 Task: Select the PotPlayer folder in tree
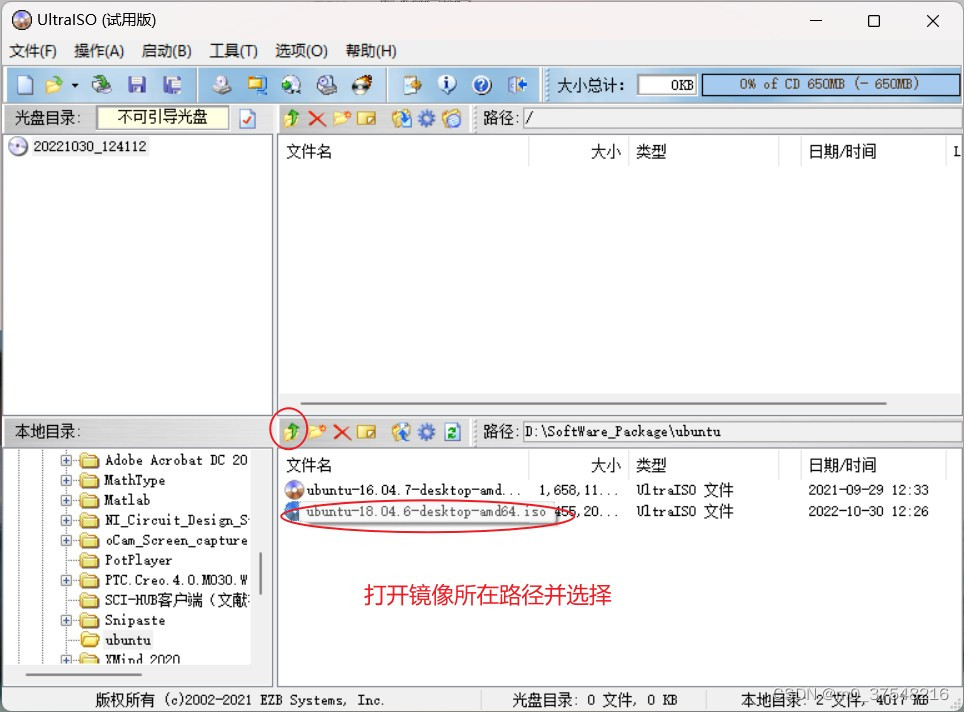pos(138,560)
